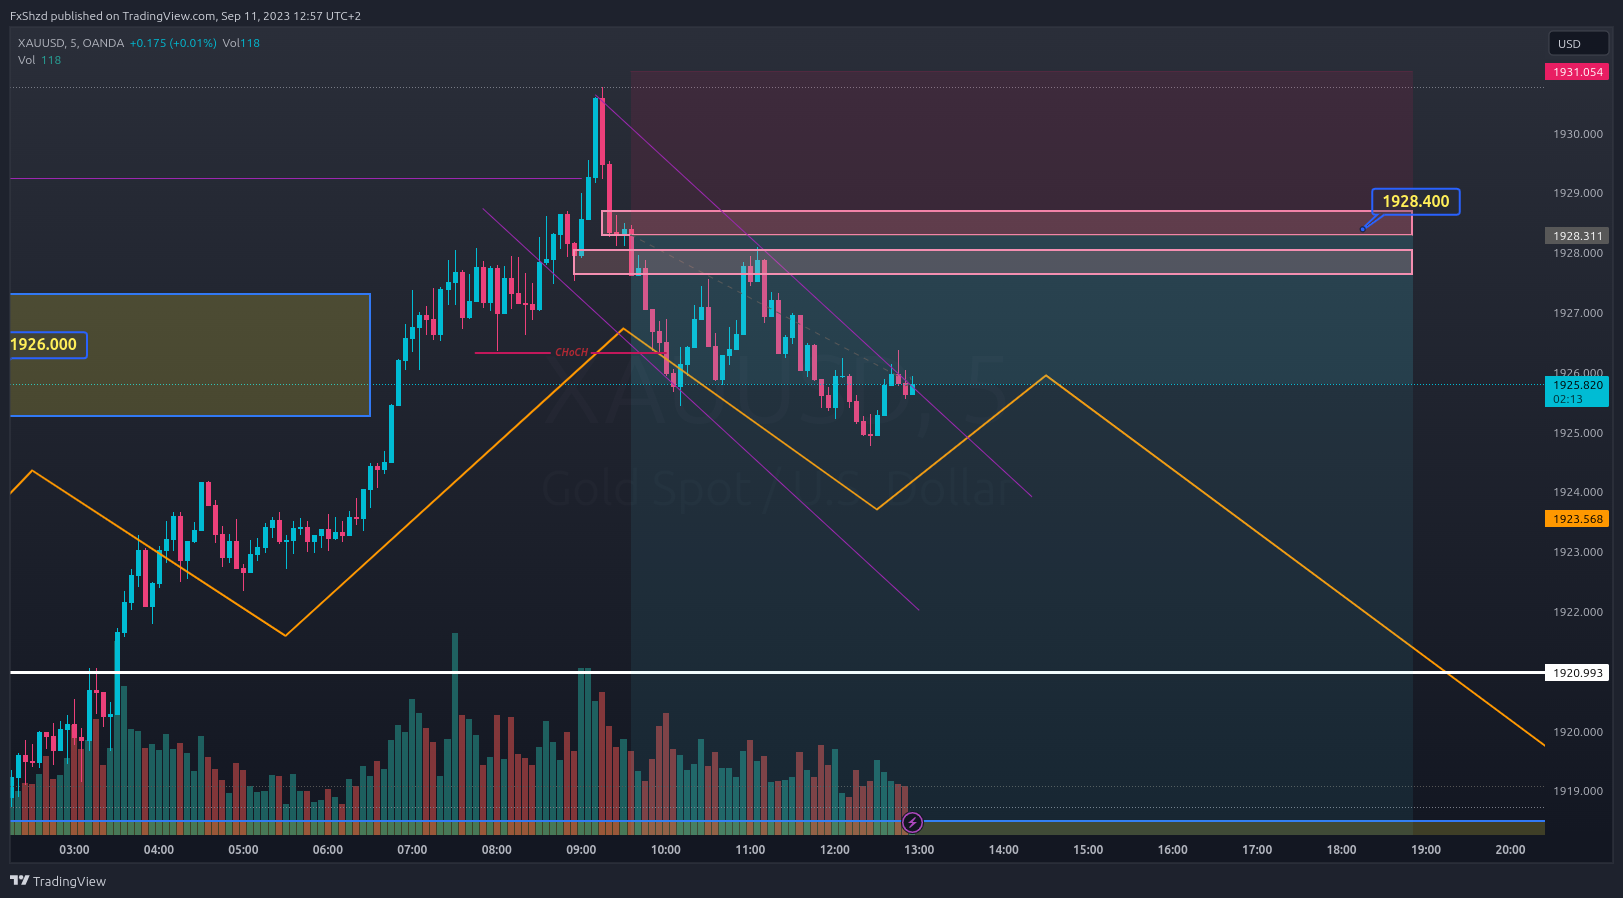Screen dimensions: 1623x898
Task: Click the 1919.000 price axis label
Action: (1577, 791)
